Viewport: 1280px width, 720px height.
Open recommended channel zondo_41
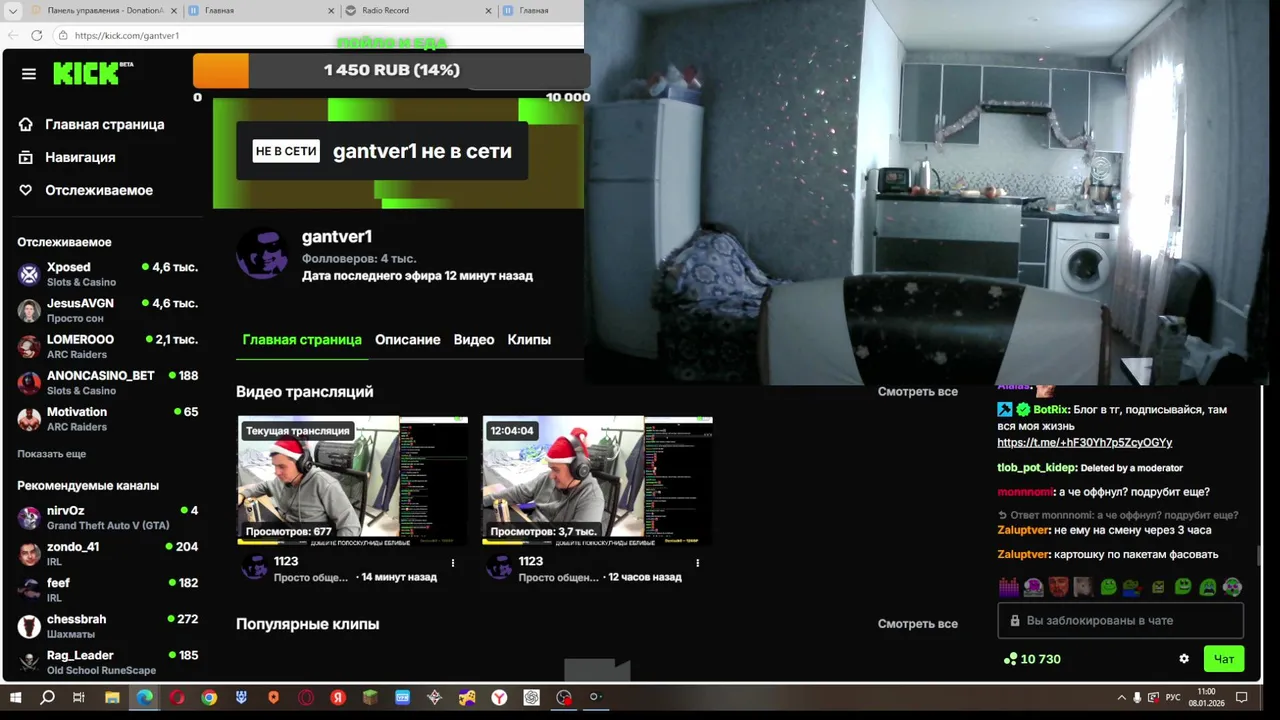coord(107,553)
